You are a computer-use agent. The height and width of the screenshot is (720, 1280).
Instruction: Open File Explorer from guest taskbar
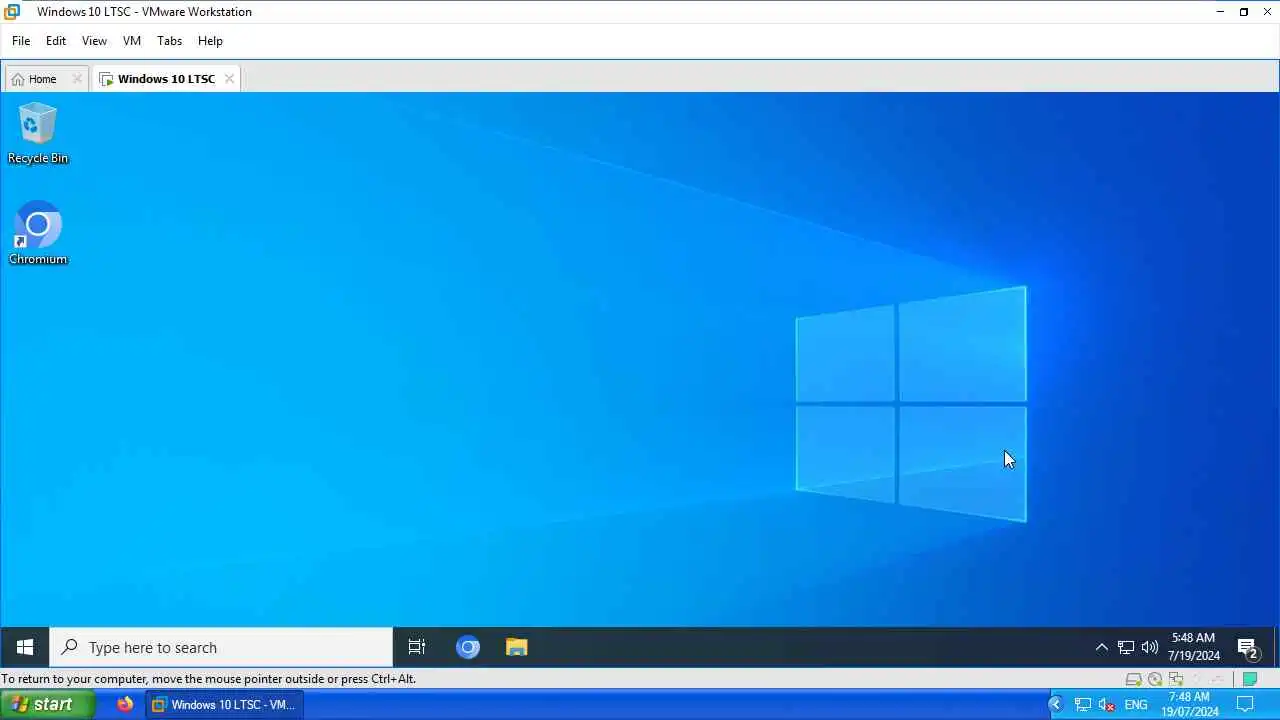point(516,647)
